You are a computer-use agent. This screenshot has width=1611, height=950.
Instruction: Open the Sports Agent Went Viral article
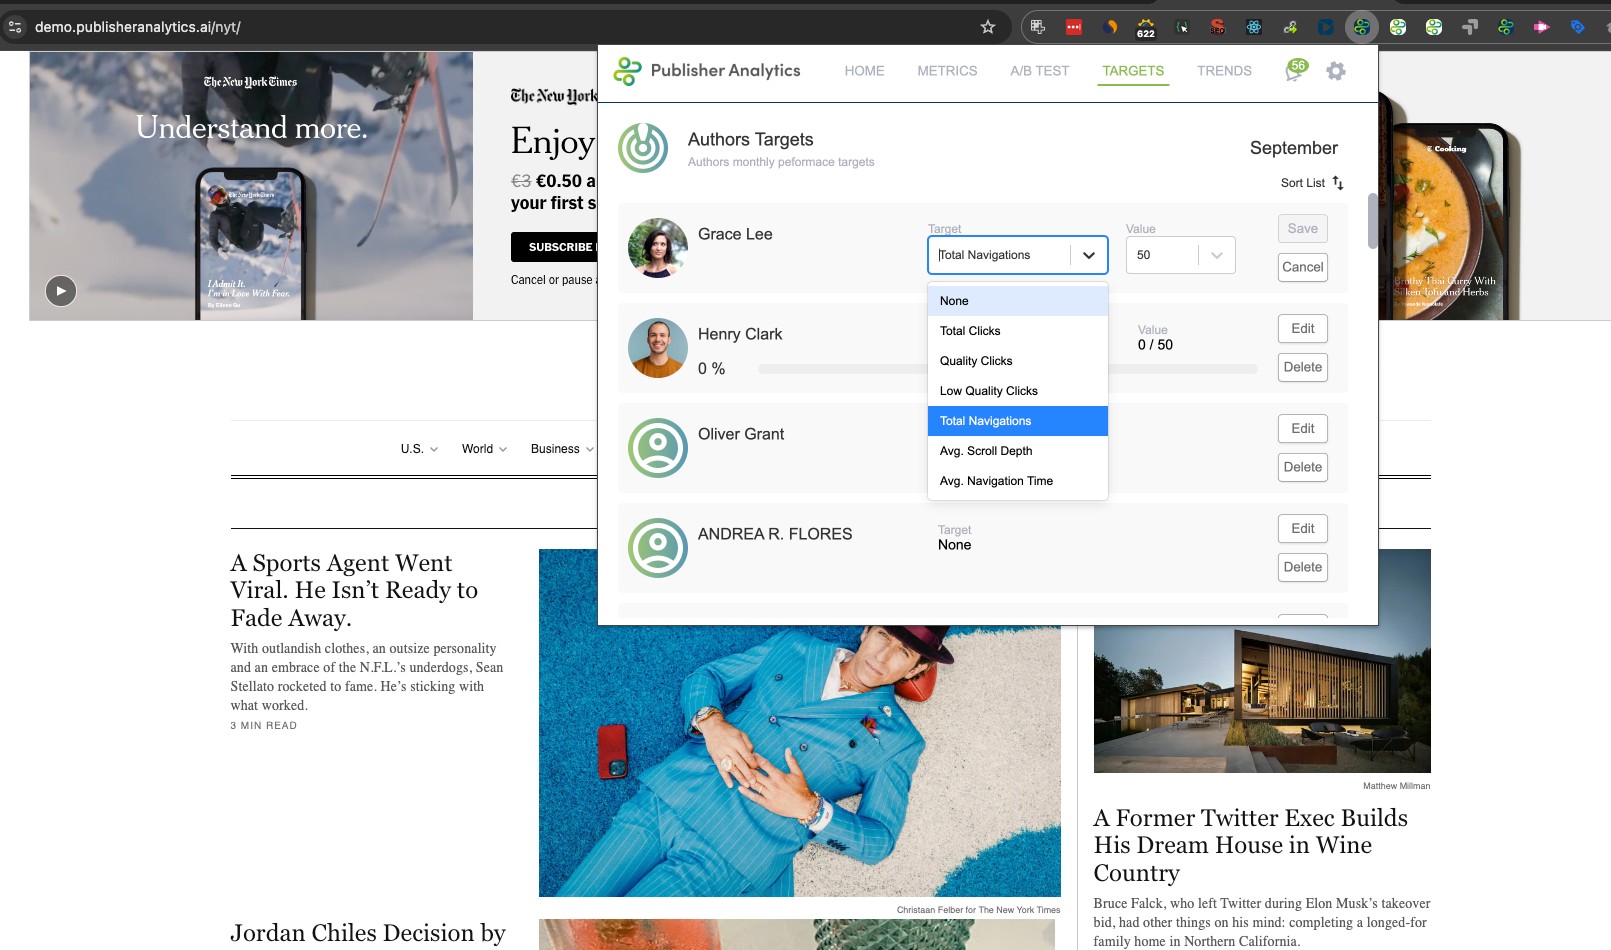click(354, 590)
